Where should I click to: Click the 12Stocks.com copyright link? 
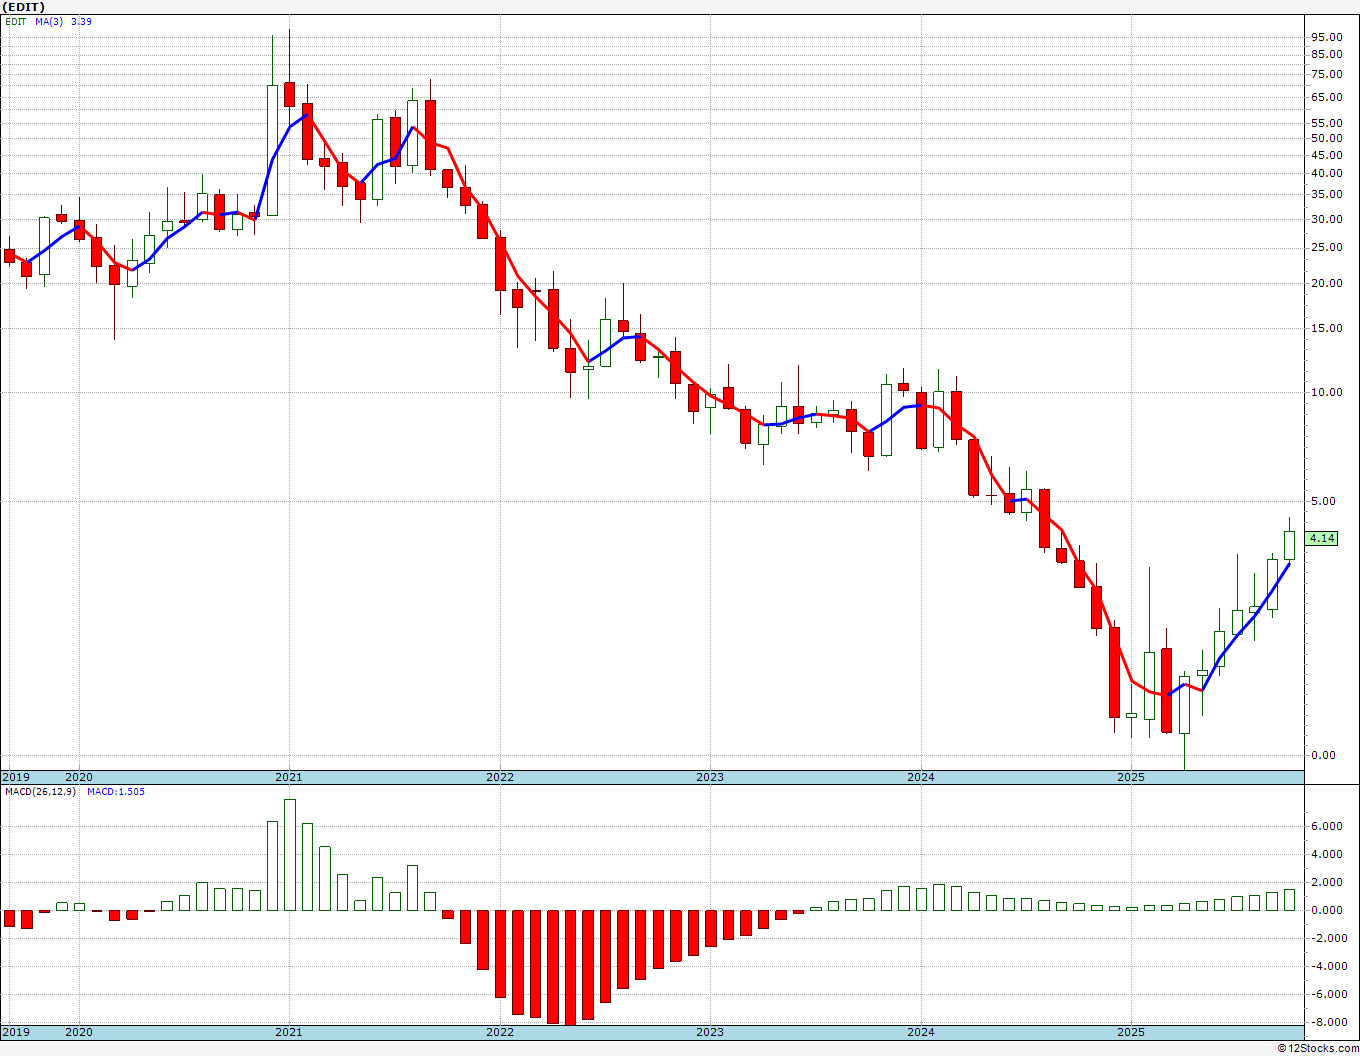[x=1317, y=1048]
